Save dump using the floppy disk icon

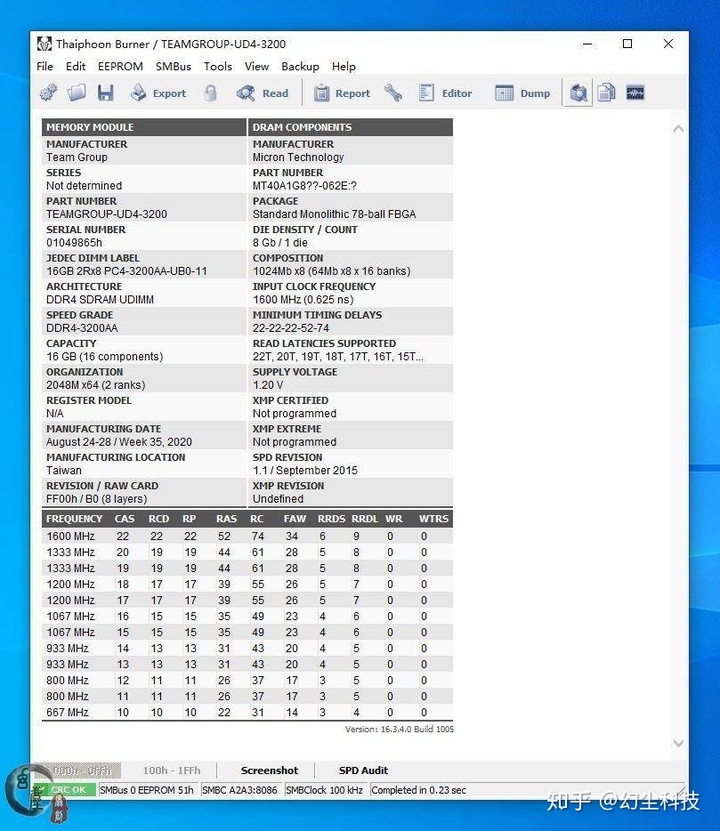pos(105,93)
